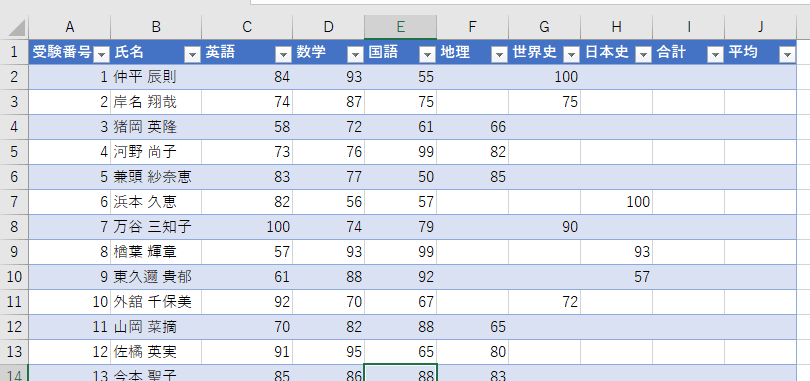Select column I header

(688, 27)
